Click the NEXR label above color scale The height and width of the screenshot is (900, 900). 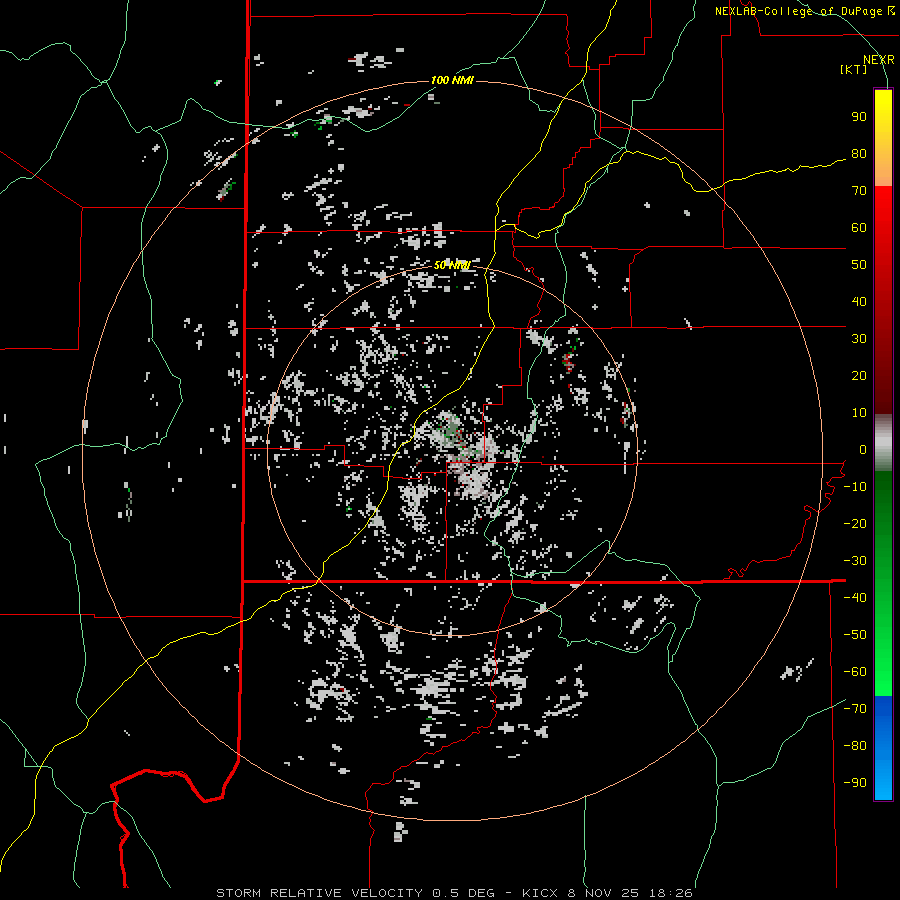click(x=879, y=60)
